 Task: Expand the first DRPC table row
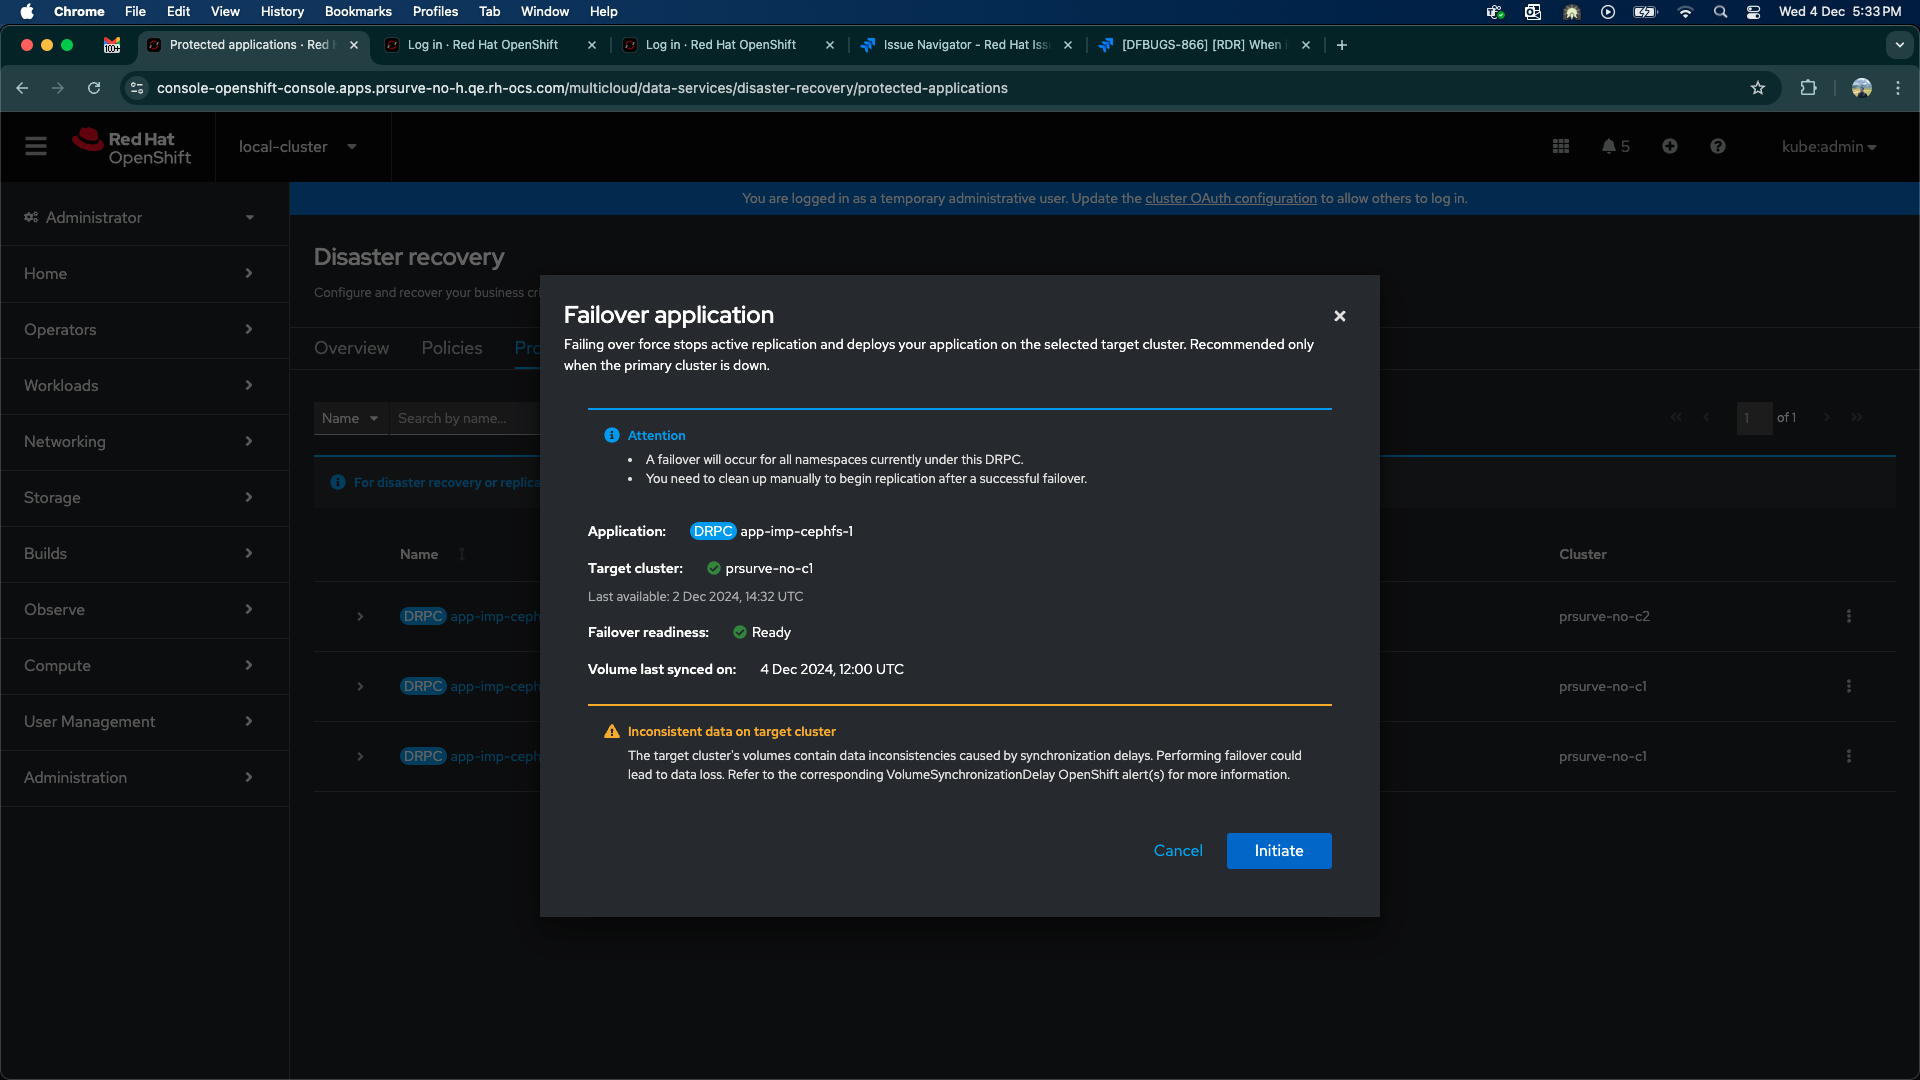(x=361, y=617)
